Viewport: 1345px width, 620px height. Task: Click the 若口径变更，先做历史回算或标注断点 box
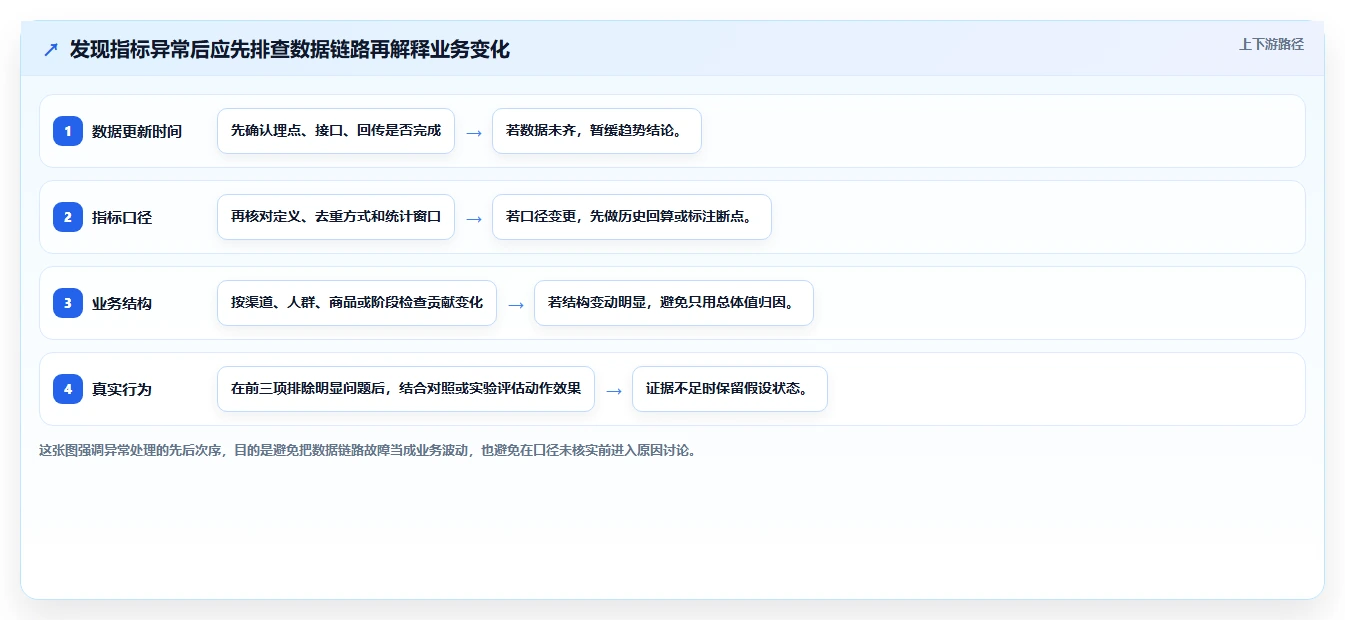pyautogui.click(x=632, y=217)
